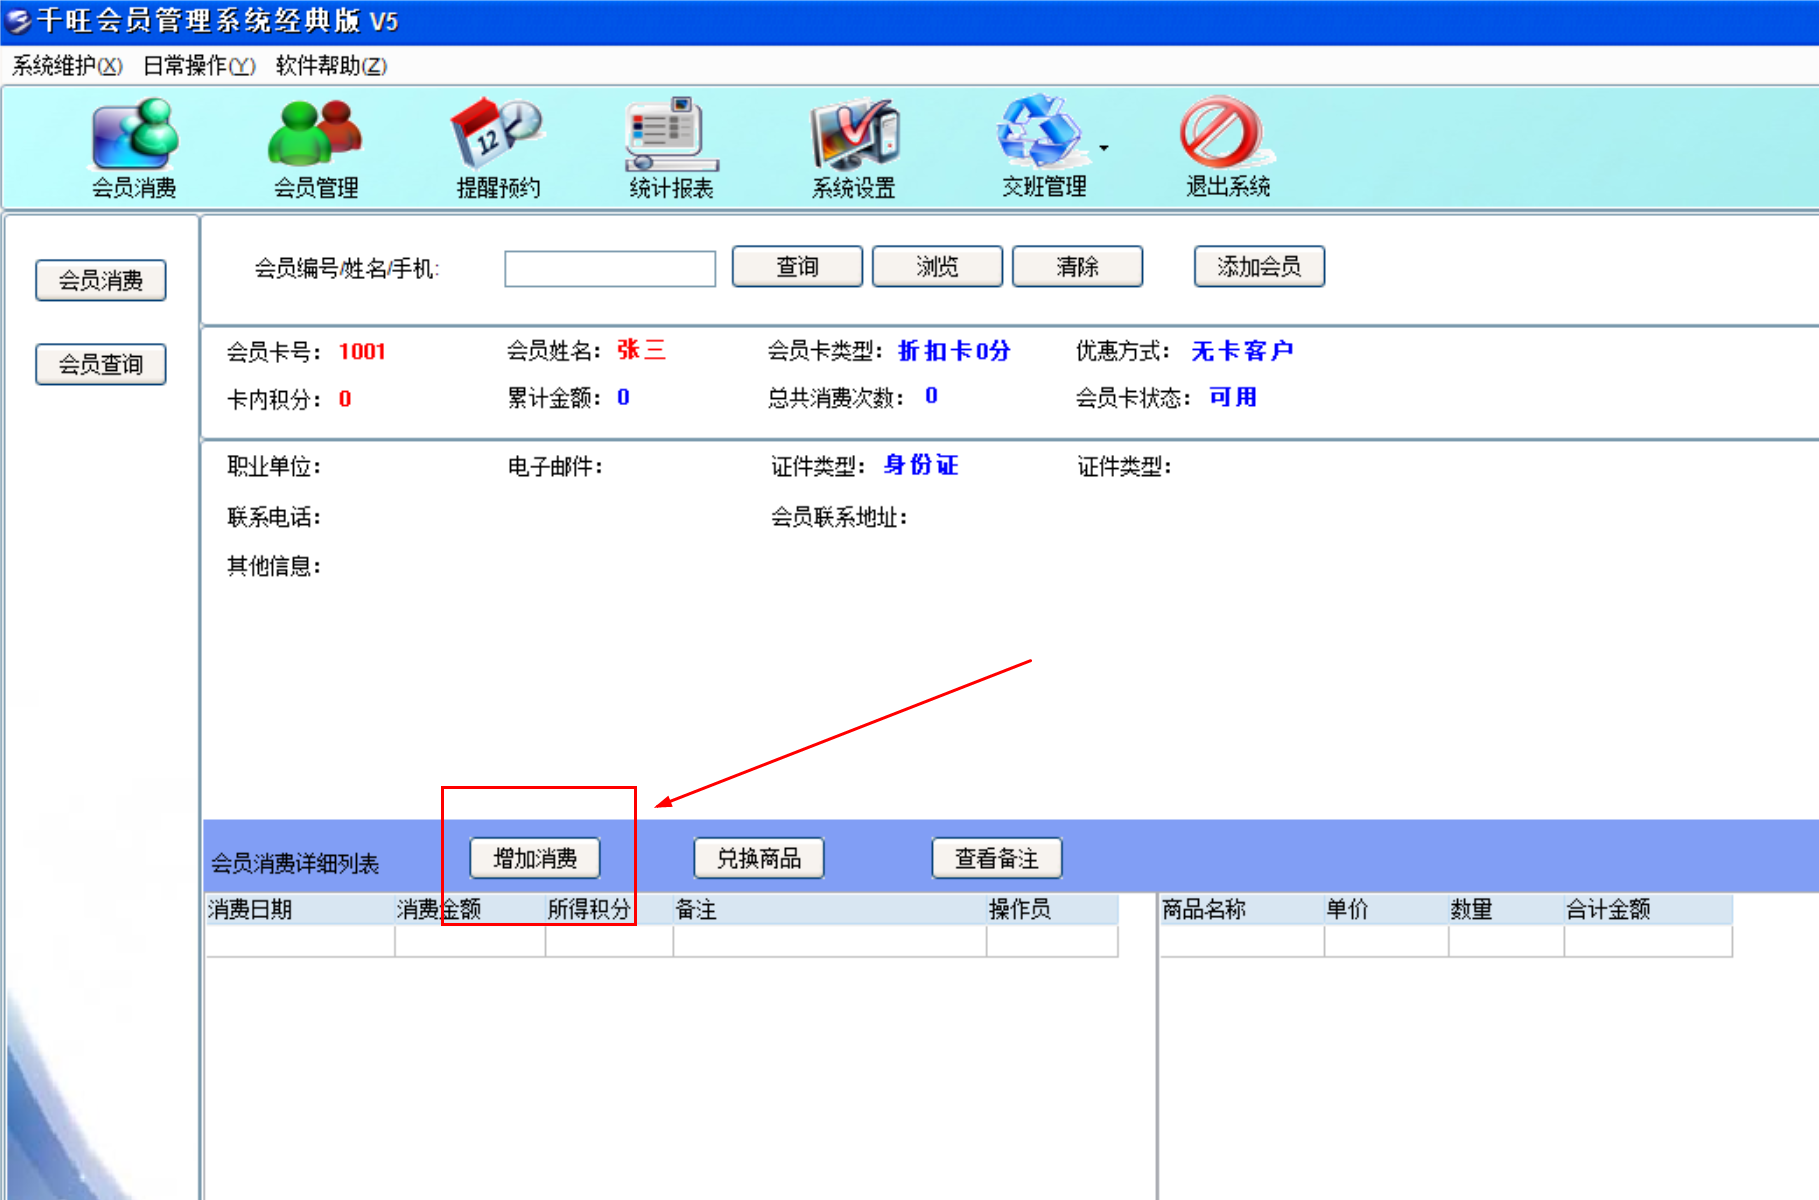
Task: Click the app logo in title bar
Action: tap(18, 20)
